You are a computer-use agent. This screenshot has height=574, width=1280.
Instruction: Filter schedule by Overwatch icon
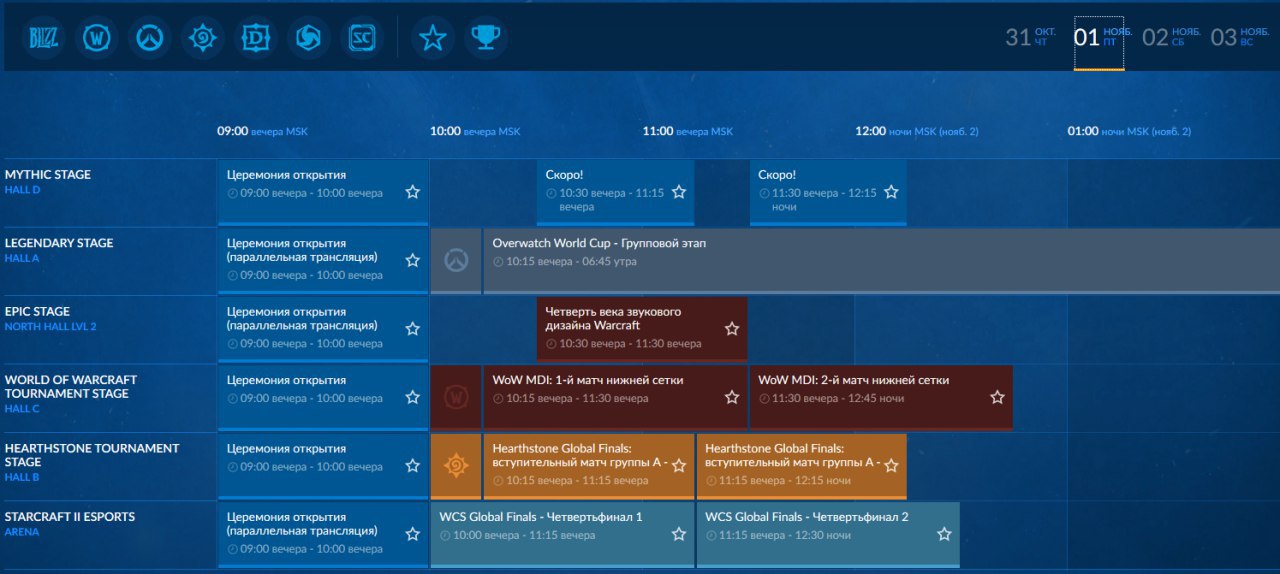click(151, 38)
